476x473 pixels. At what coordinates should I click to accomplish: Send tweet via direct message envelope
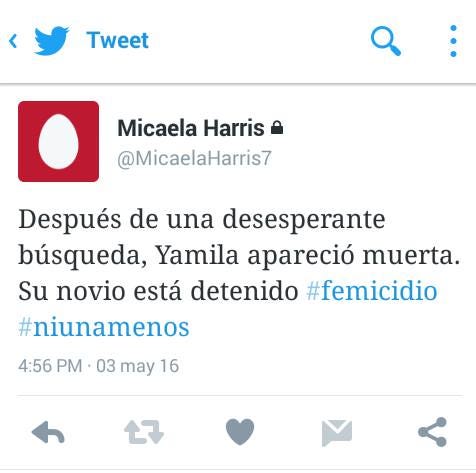(x=337, y=433)
